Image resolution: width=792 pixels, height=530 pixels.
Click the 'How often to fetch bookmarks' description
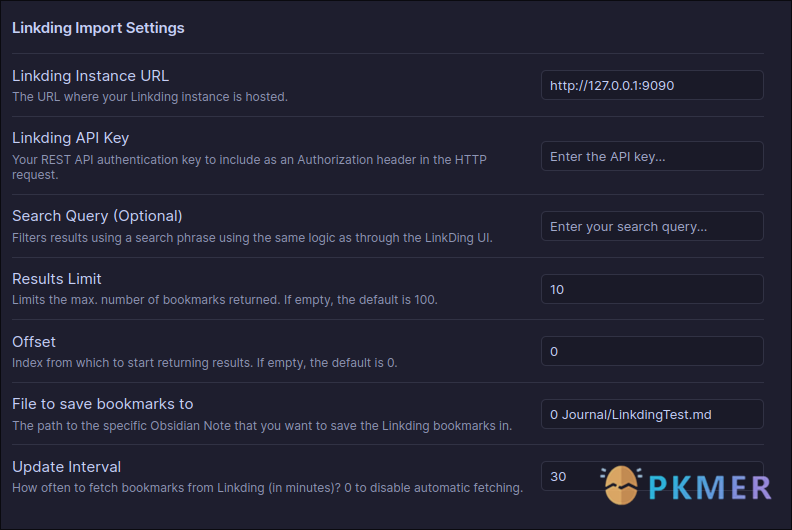(268, 488)
